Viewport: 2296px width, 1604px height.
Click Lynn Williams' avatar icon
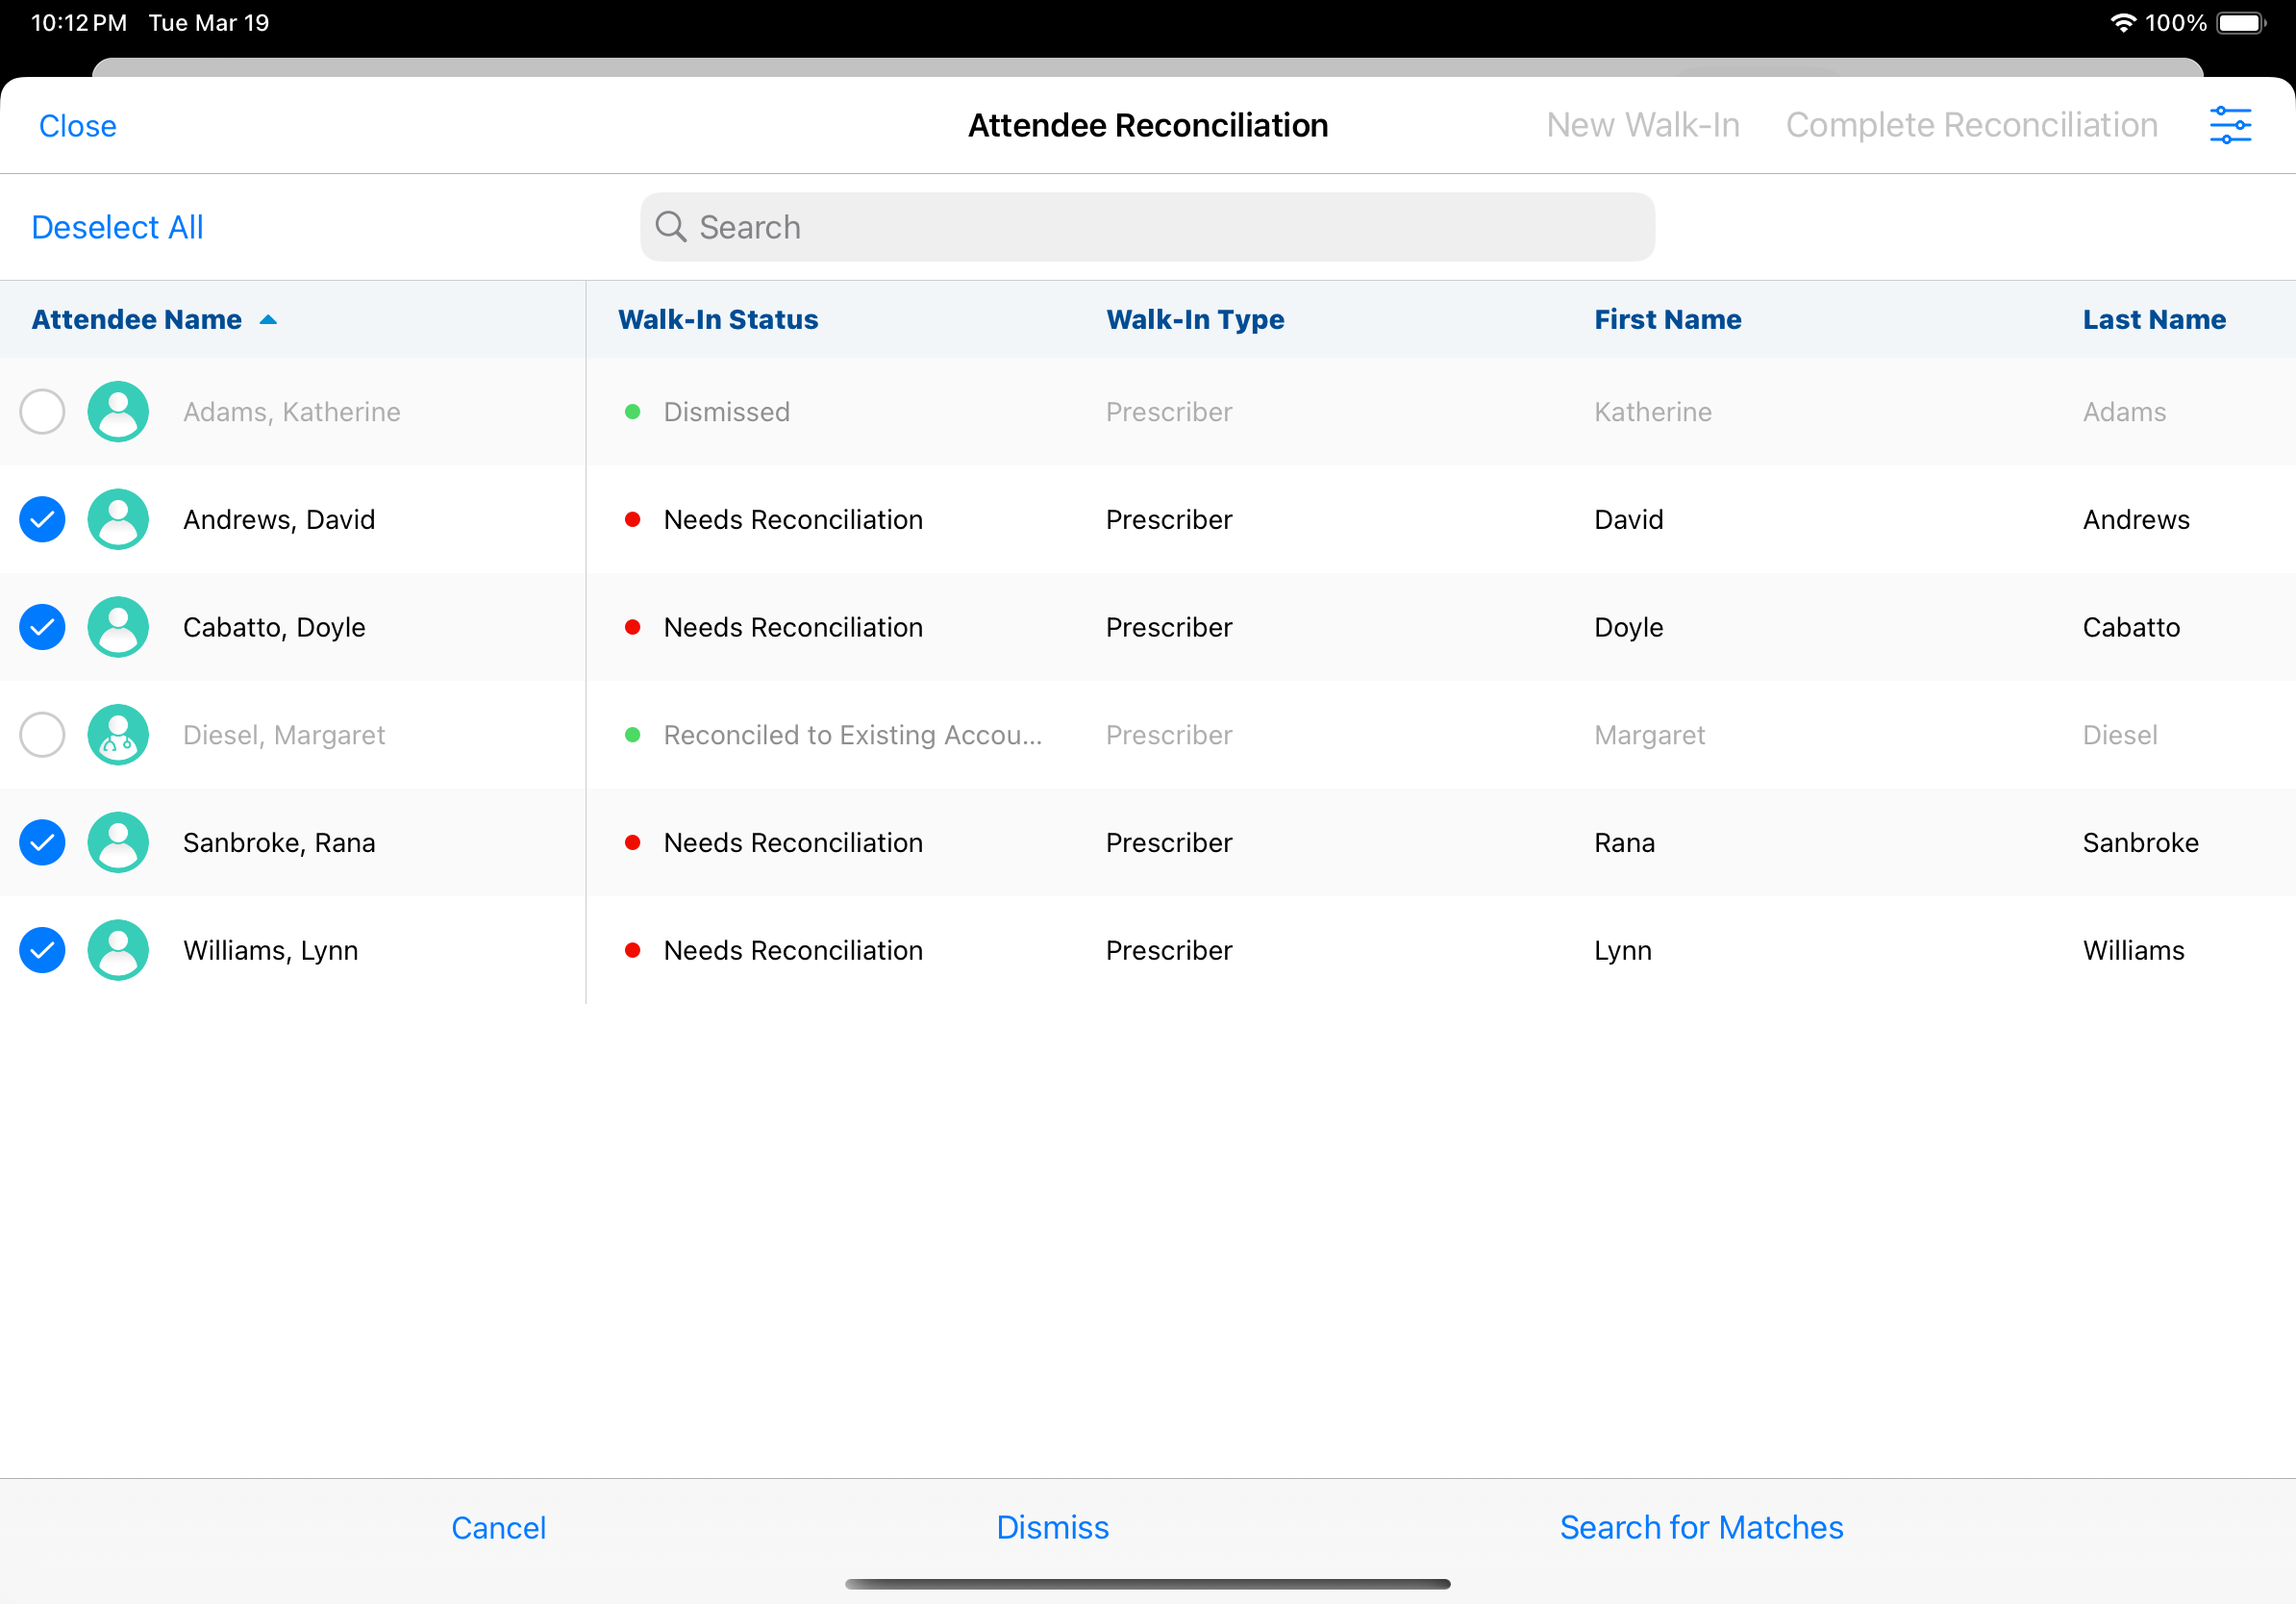click(x=118, y=950)
